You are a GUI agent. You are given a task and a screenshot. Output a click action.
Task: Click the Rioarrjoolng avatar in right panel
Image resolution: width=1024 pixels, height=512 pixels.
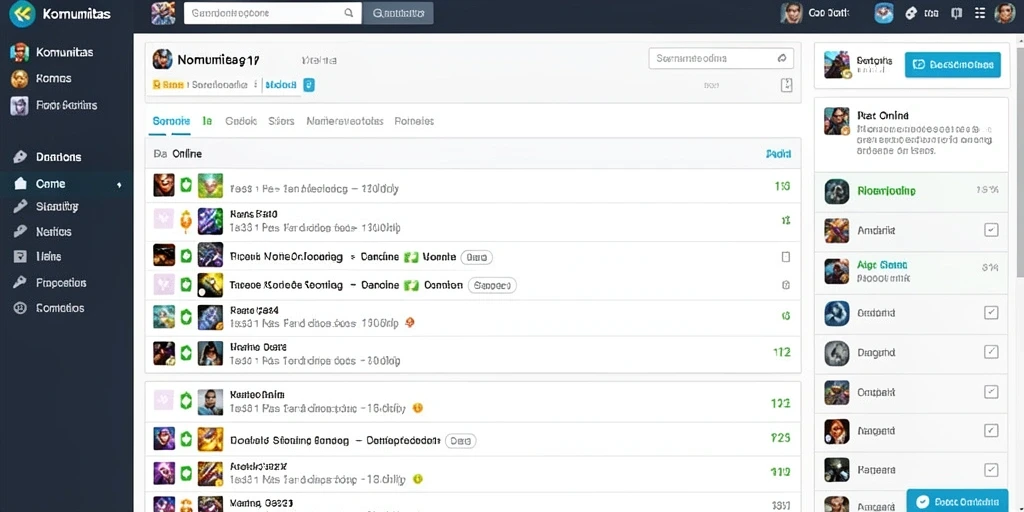pos(837,191)
